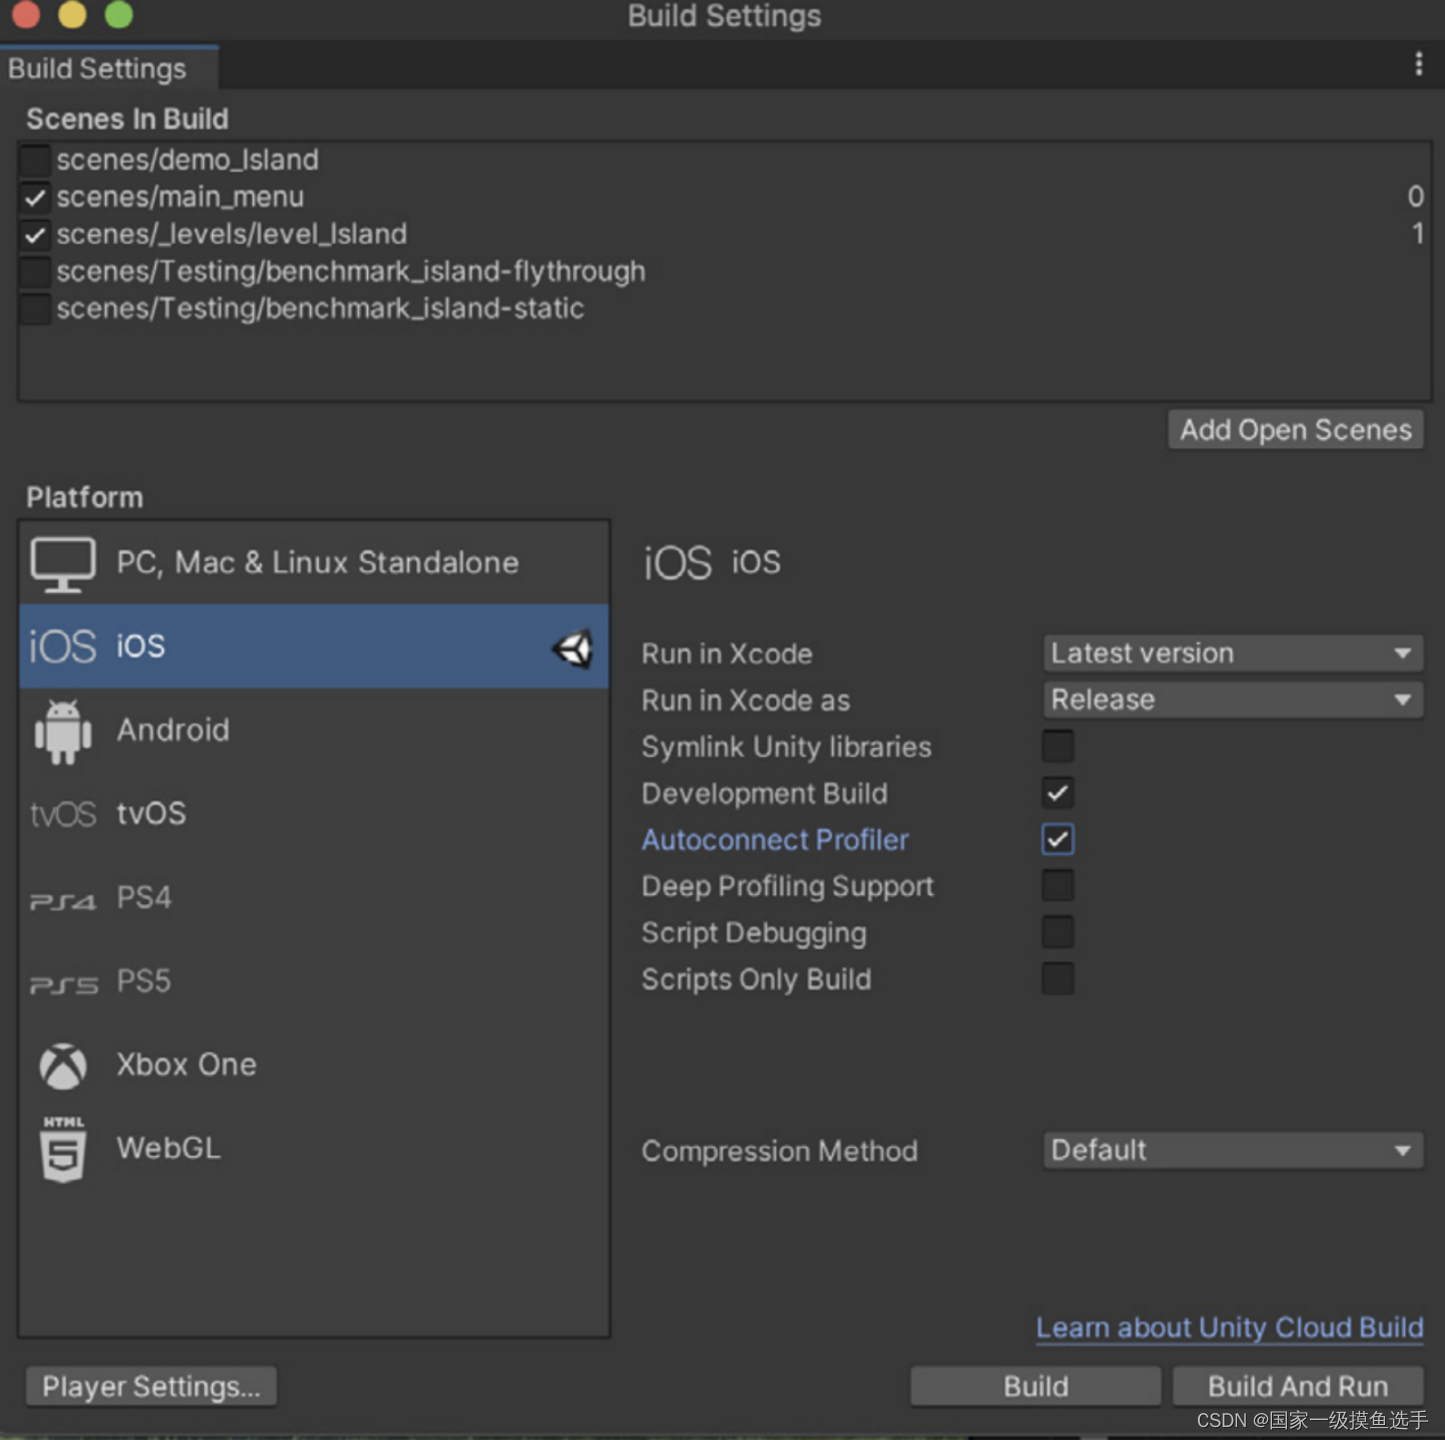
Task: Open the Run in Xcode as Release dropdown
Action: tap(1232, 700)
